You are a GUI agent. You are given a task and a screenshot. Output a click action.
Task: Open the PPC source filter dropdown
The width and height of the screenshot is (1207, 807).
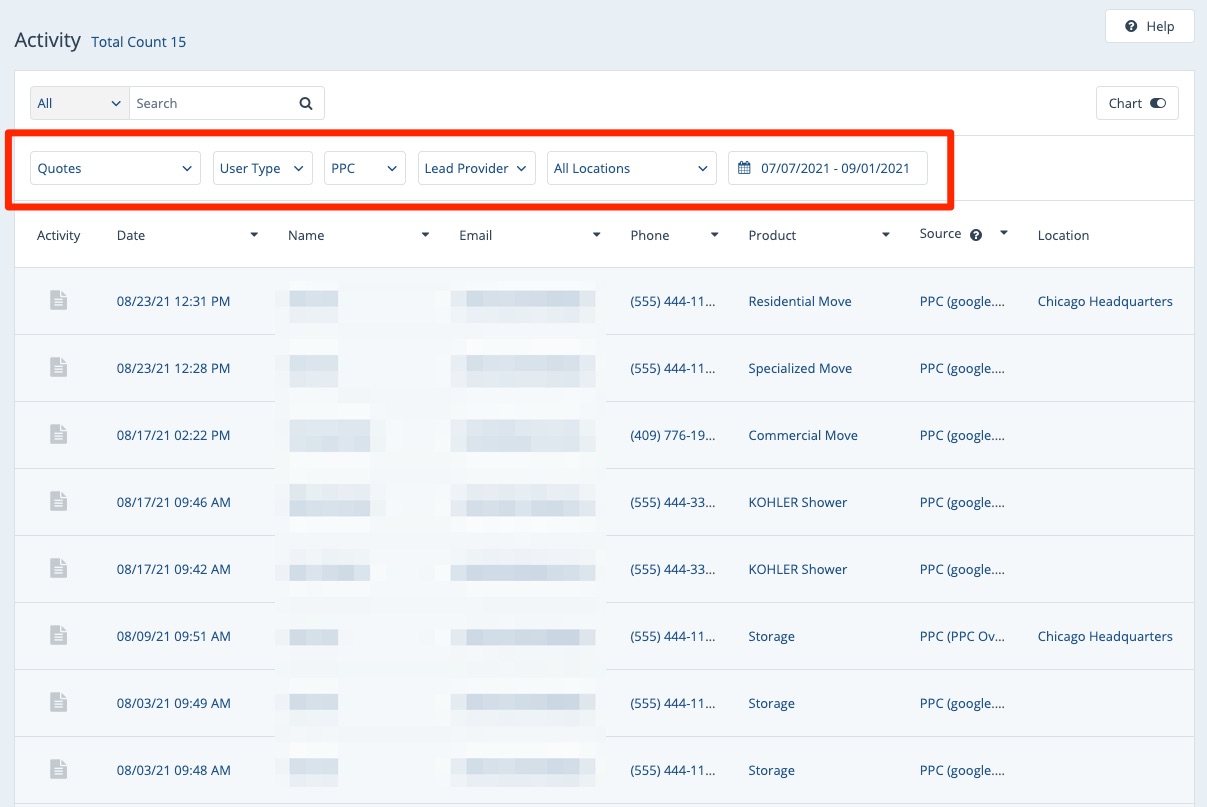click(x=364, y=168)
